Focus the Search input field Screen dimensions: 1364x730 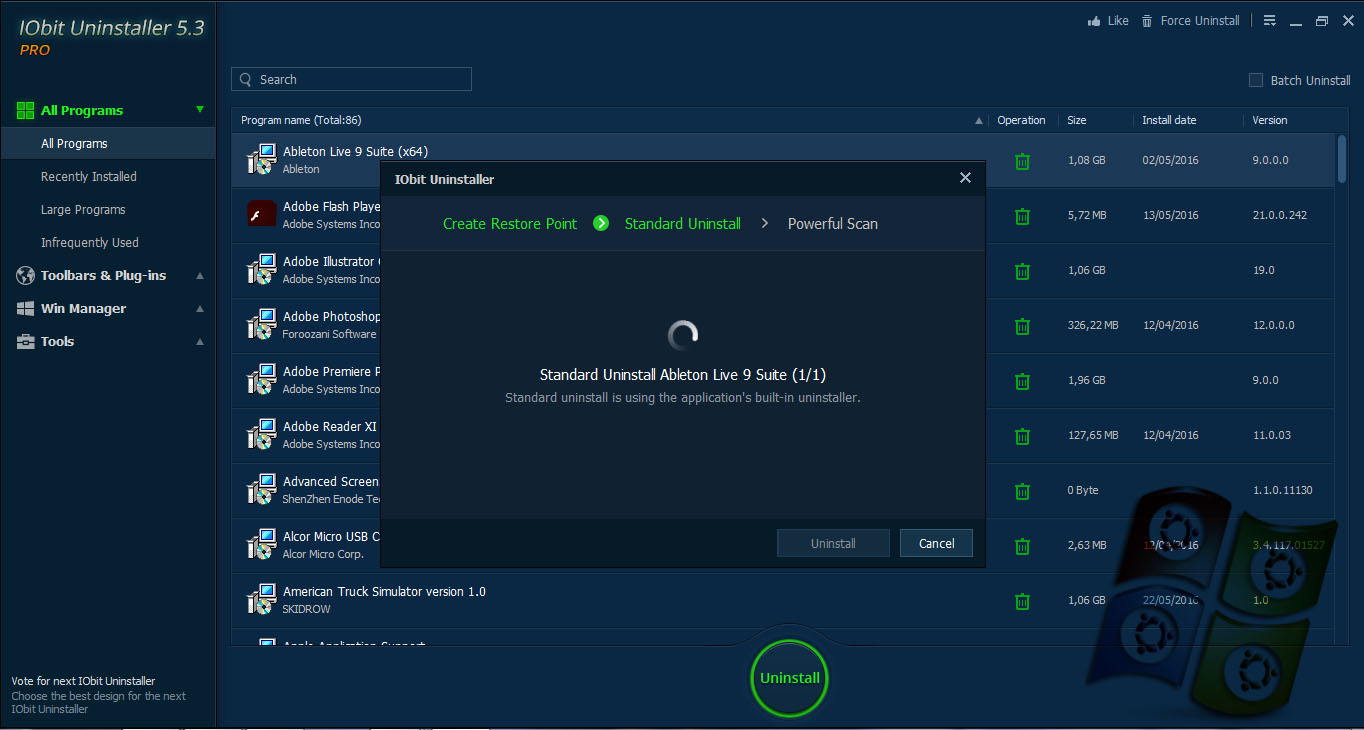[351, 79]
